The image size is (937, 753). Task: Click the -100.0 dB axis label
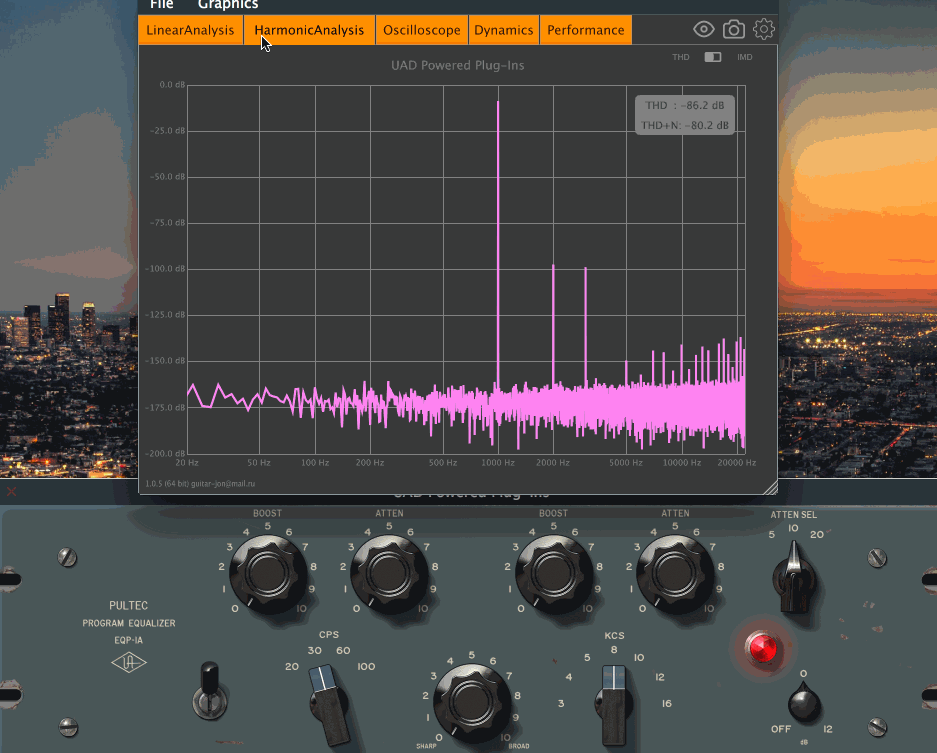[165, 269]
